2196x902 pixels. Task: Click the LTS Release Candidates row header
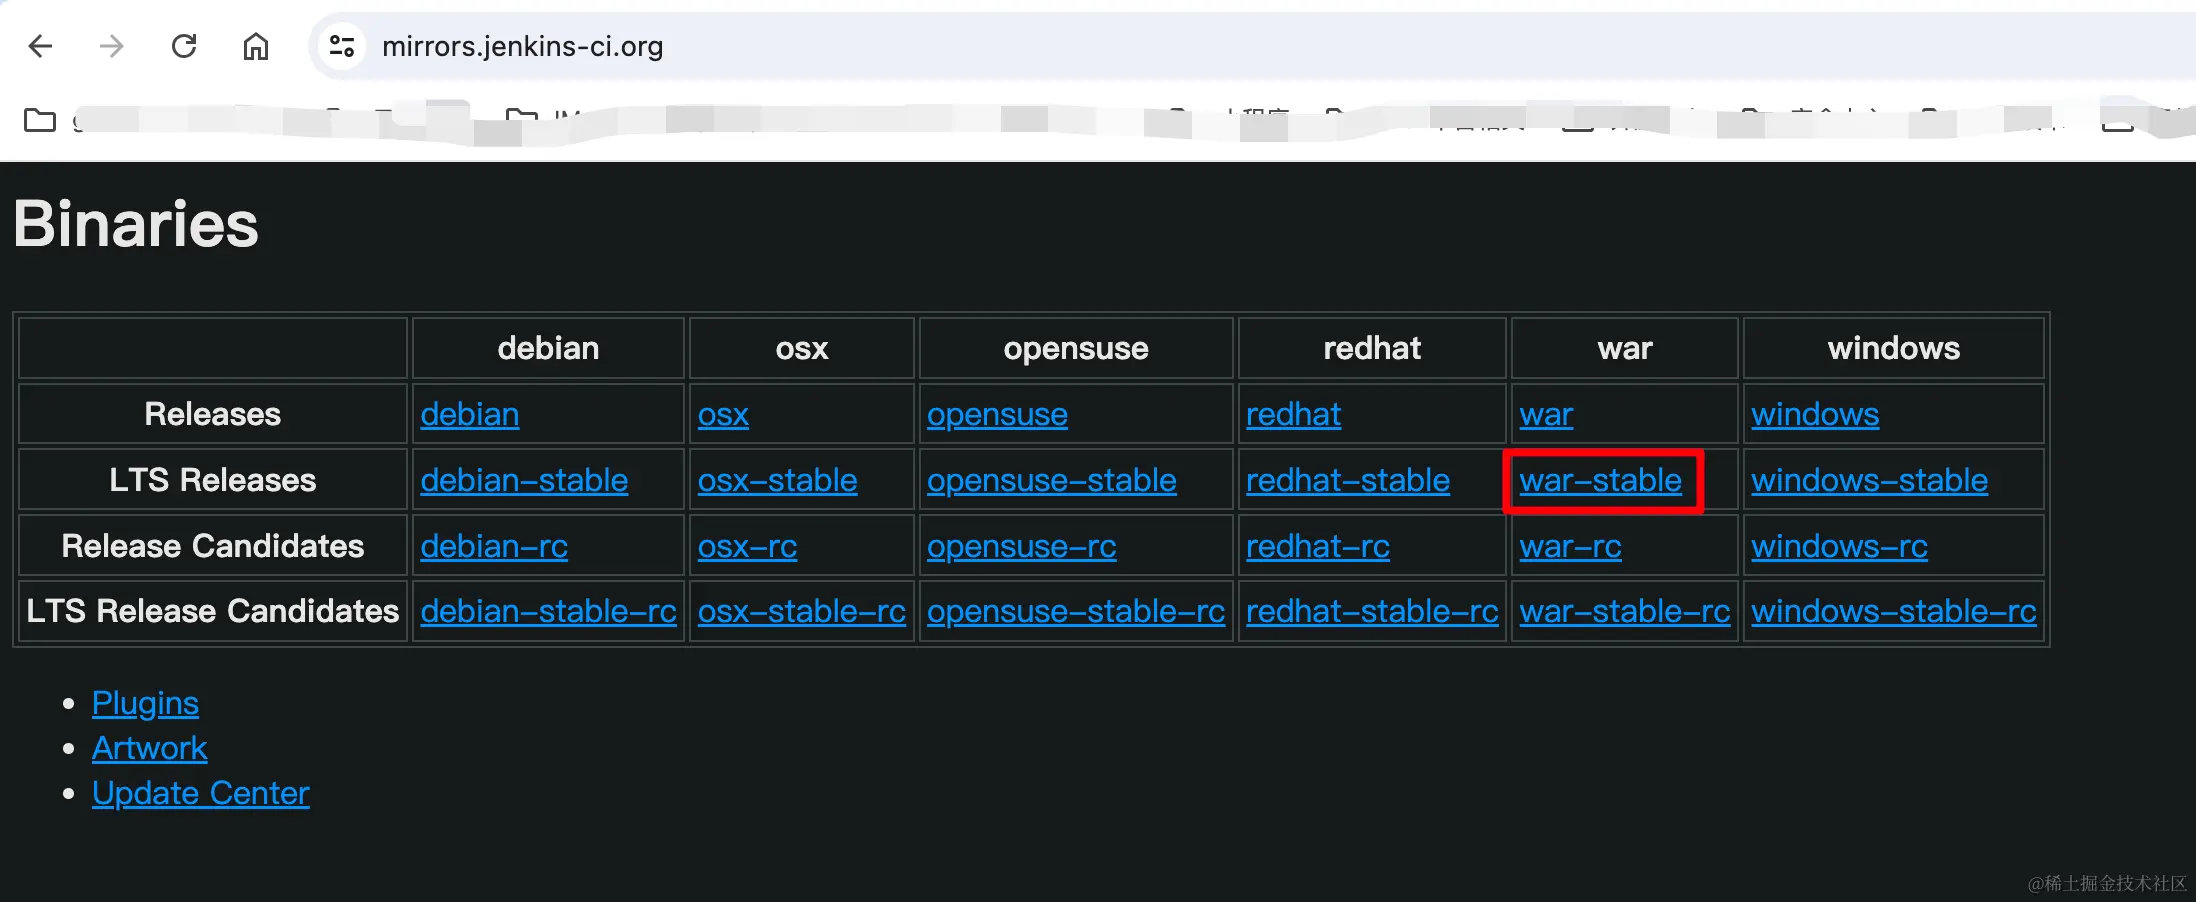click(x=213, y=611)
